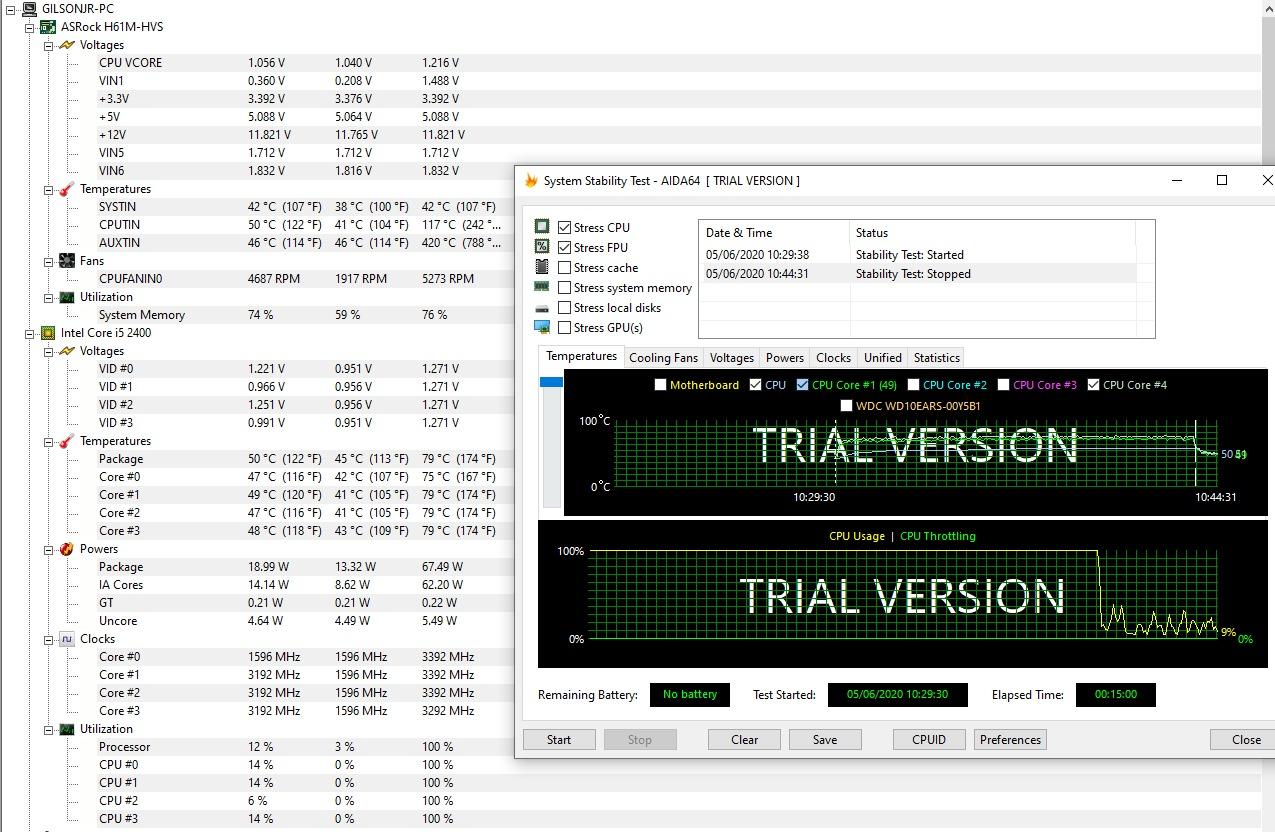This screenshot has height=832, width=1275.
Task: Toggle CPU Core #1 graph checkbox
Action: [802, 385]
